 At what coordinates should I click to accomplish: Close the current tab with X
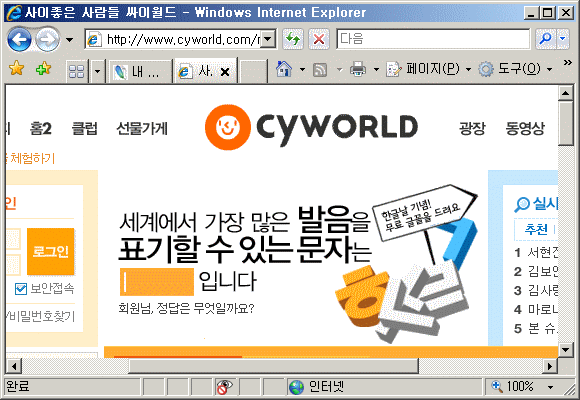[x=225, y=72]
